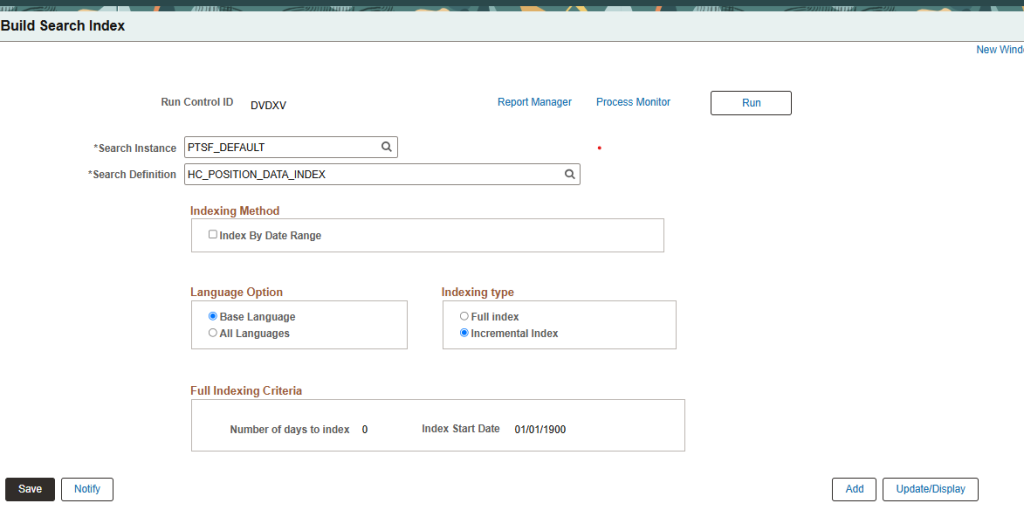Open the Report Manager link
The height and width of the screenshot is (517, 1024).
[534, 102]
